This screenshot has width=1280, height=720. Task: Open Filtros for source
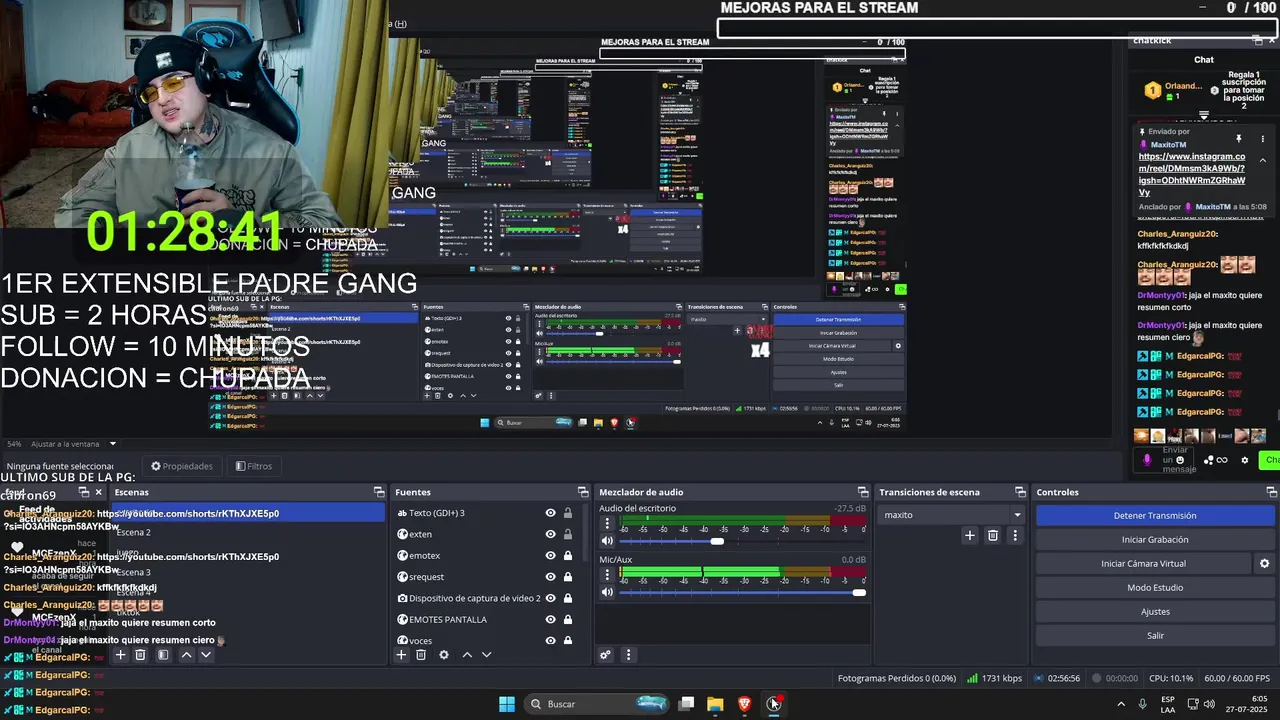(x=253, y=466)
